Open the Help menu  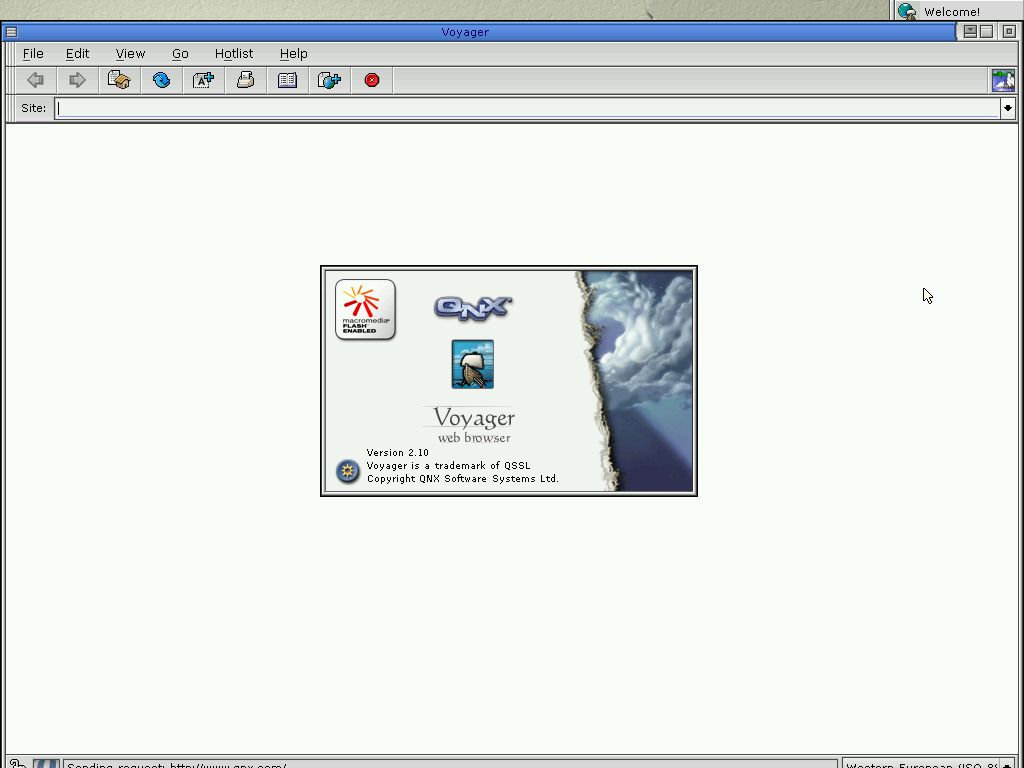point(293,54)
